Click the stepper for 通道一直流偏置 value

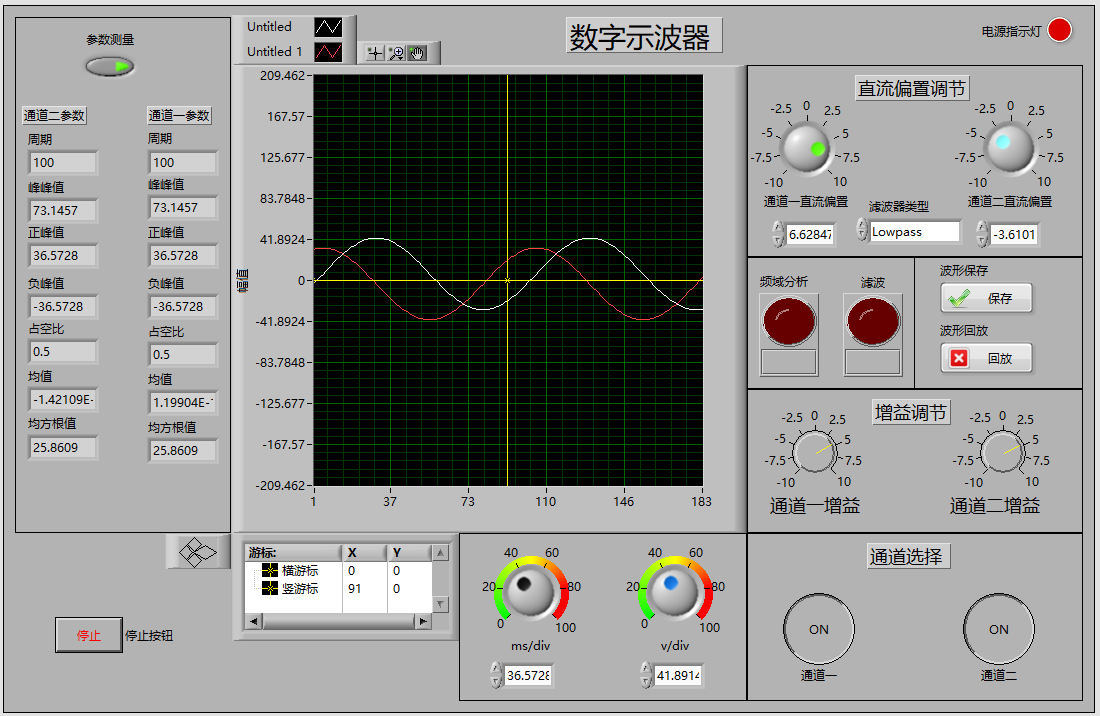777,234
